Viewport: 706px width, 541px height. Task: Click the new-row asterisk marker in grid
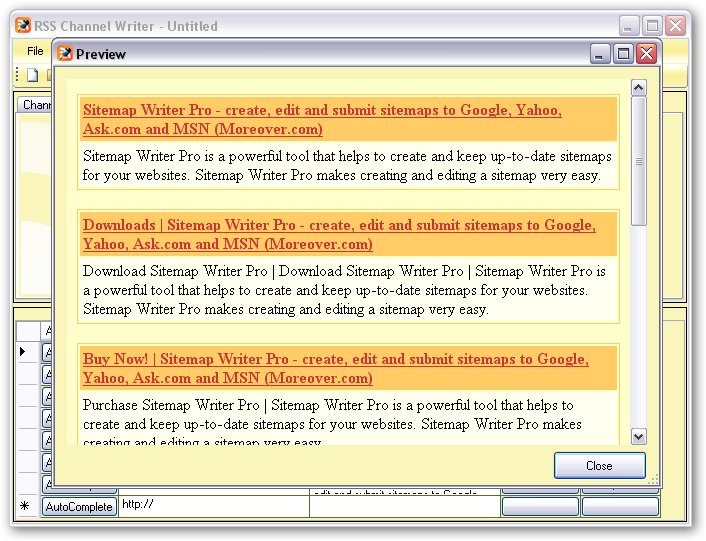[25, 506]
